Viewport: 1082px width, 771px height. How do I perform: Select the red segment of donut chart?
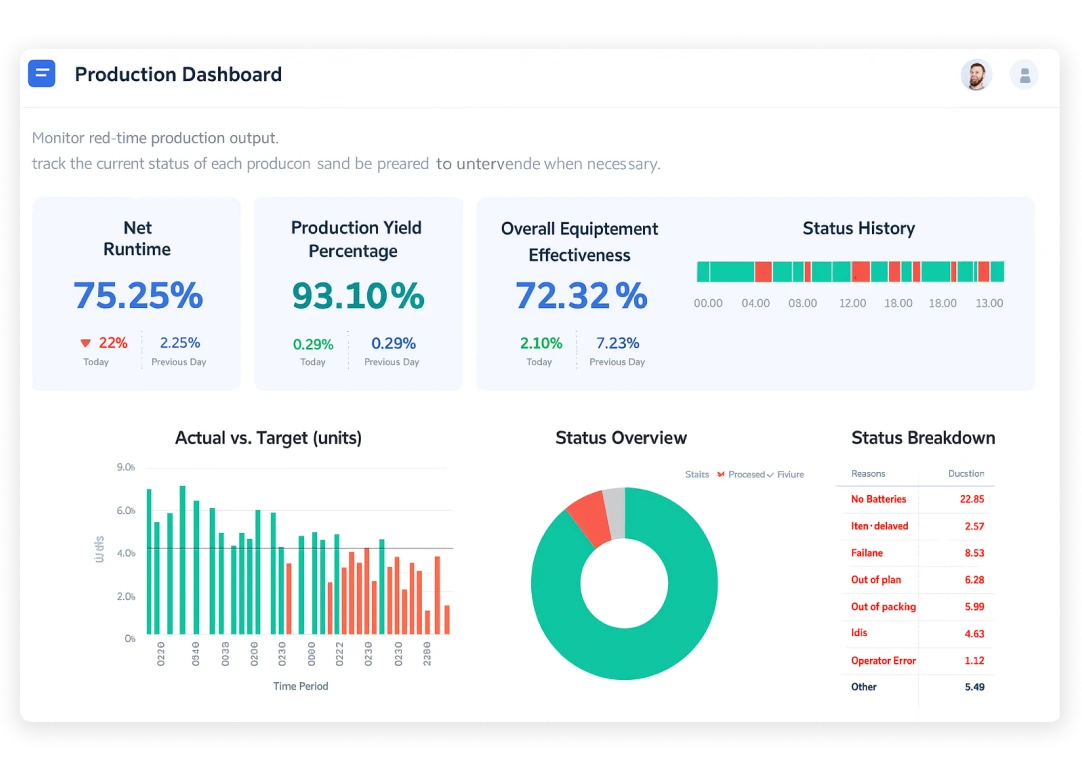click(x=588, y=518)
